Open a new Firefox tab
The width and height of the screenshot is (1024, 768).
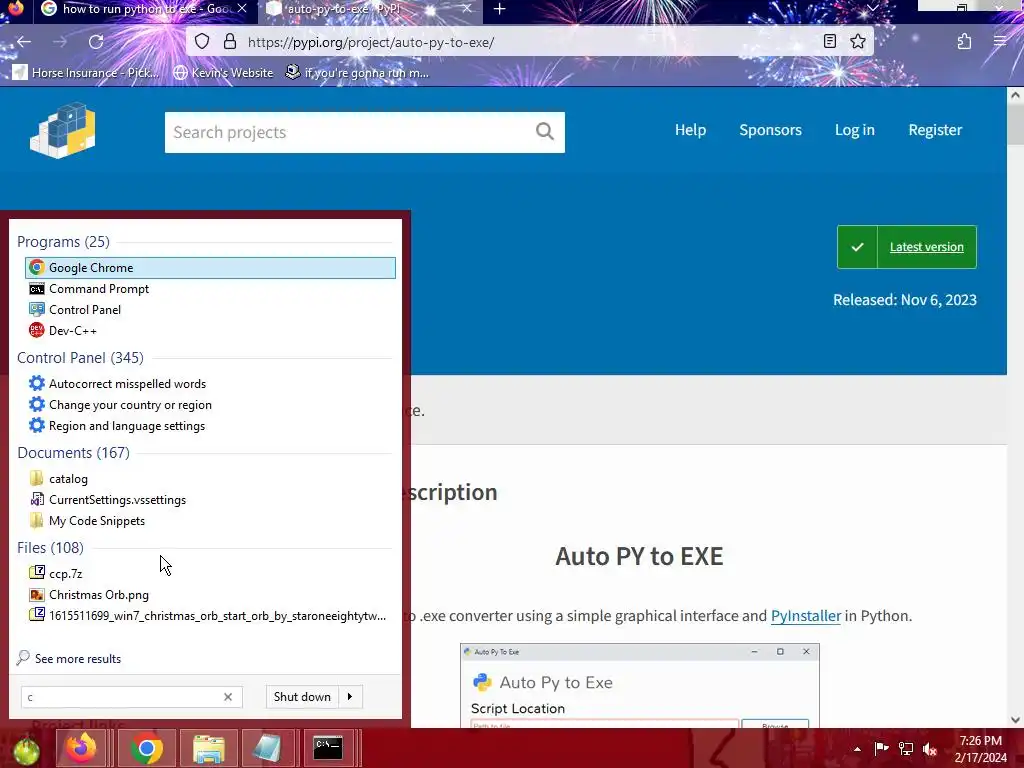click(500, 8)
